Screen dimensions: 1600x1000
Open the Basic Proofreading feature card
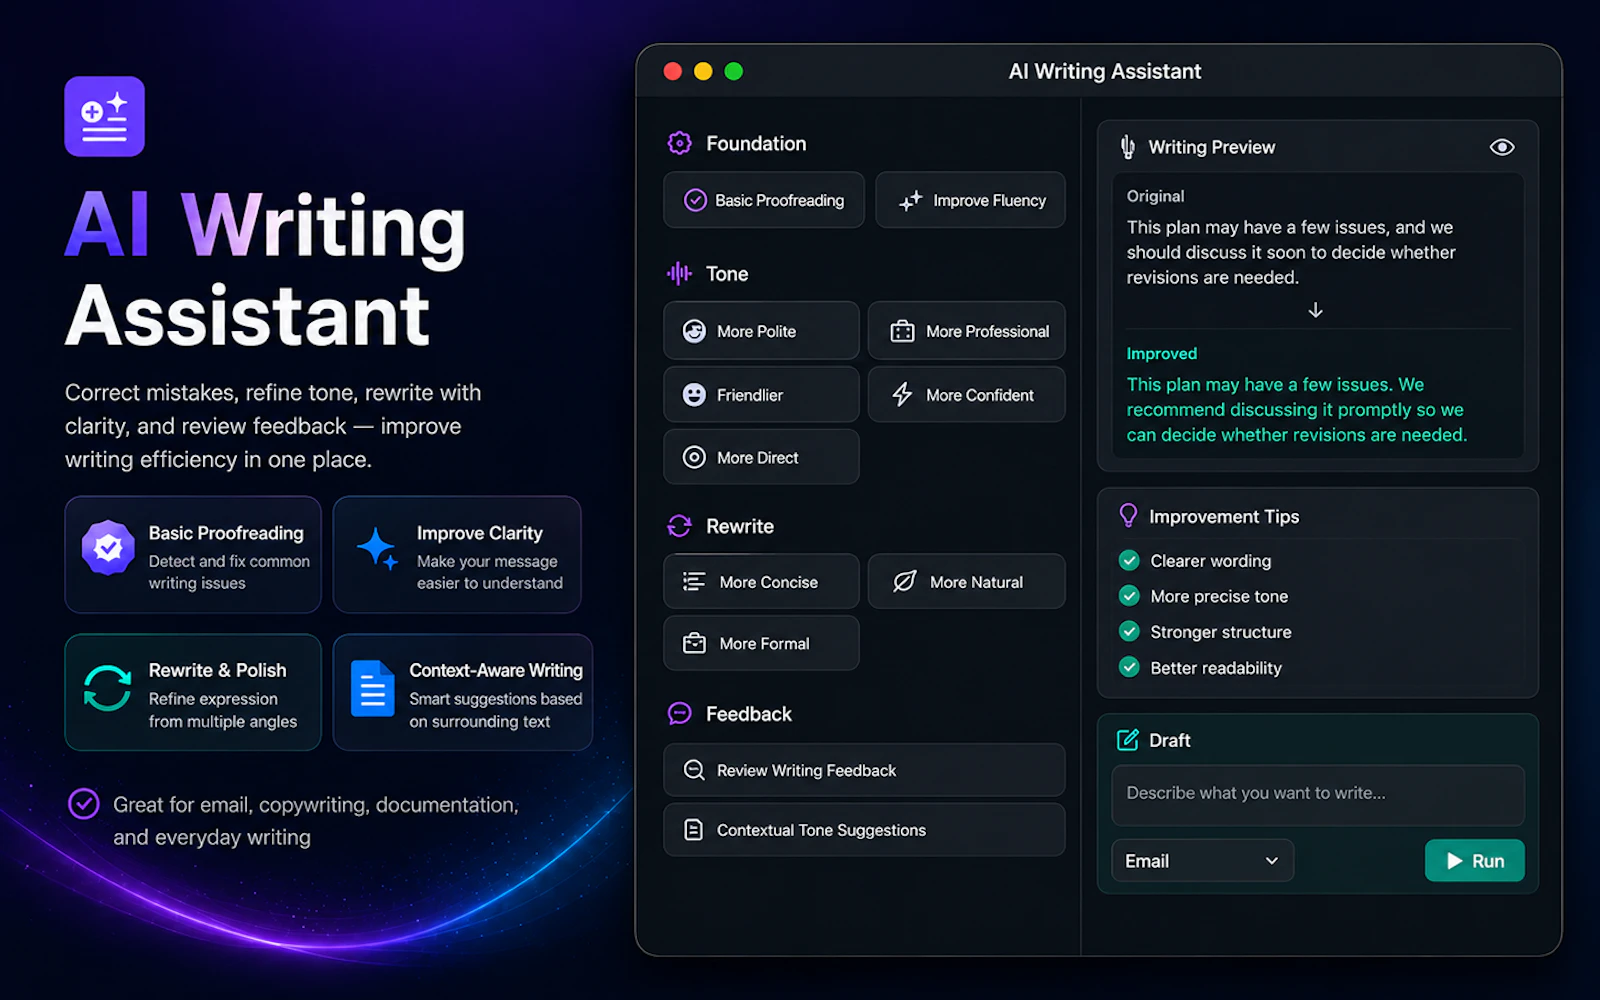[x=193, y=555]
